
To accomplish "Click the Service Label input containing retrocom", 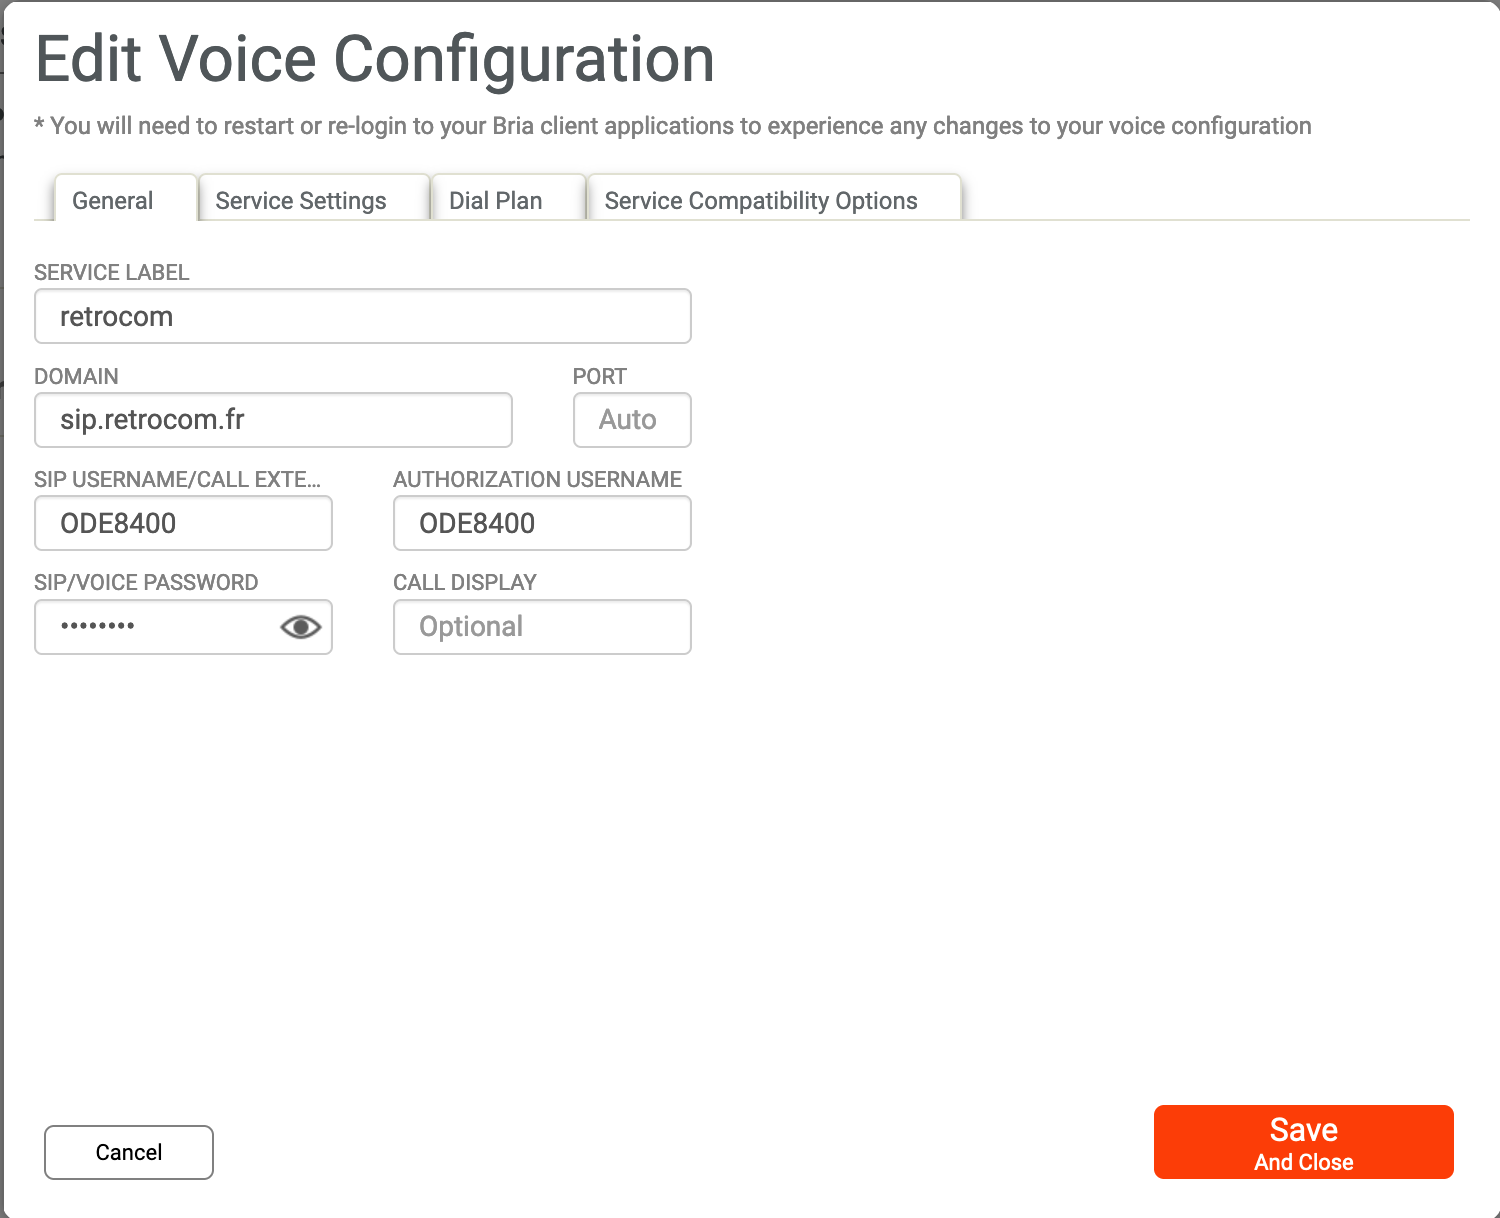I will pos(362,317).
